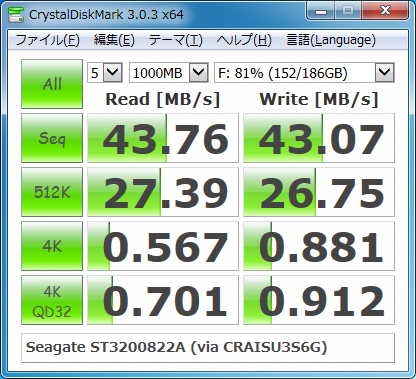Open the 言語(Language) menu
The width and height of the screenshot is (416, 379).
click(x=331, y=40)
